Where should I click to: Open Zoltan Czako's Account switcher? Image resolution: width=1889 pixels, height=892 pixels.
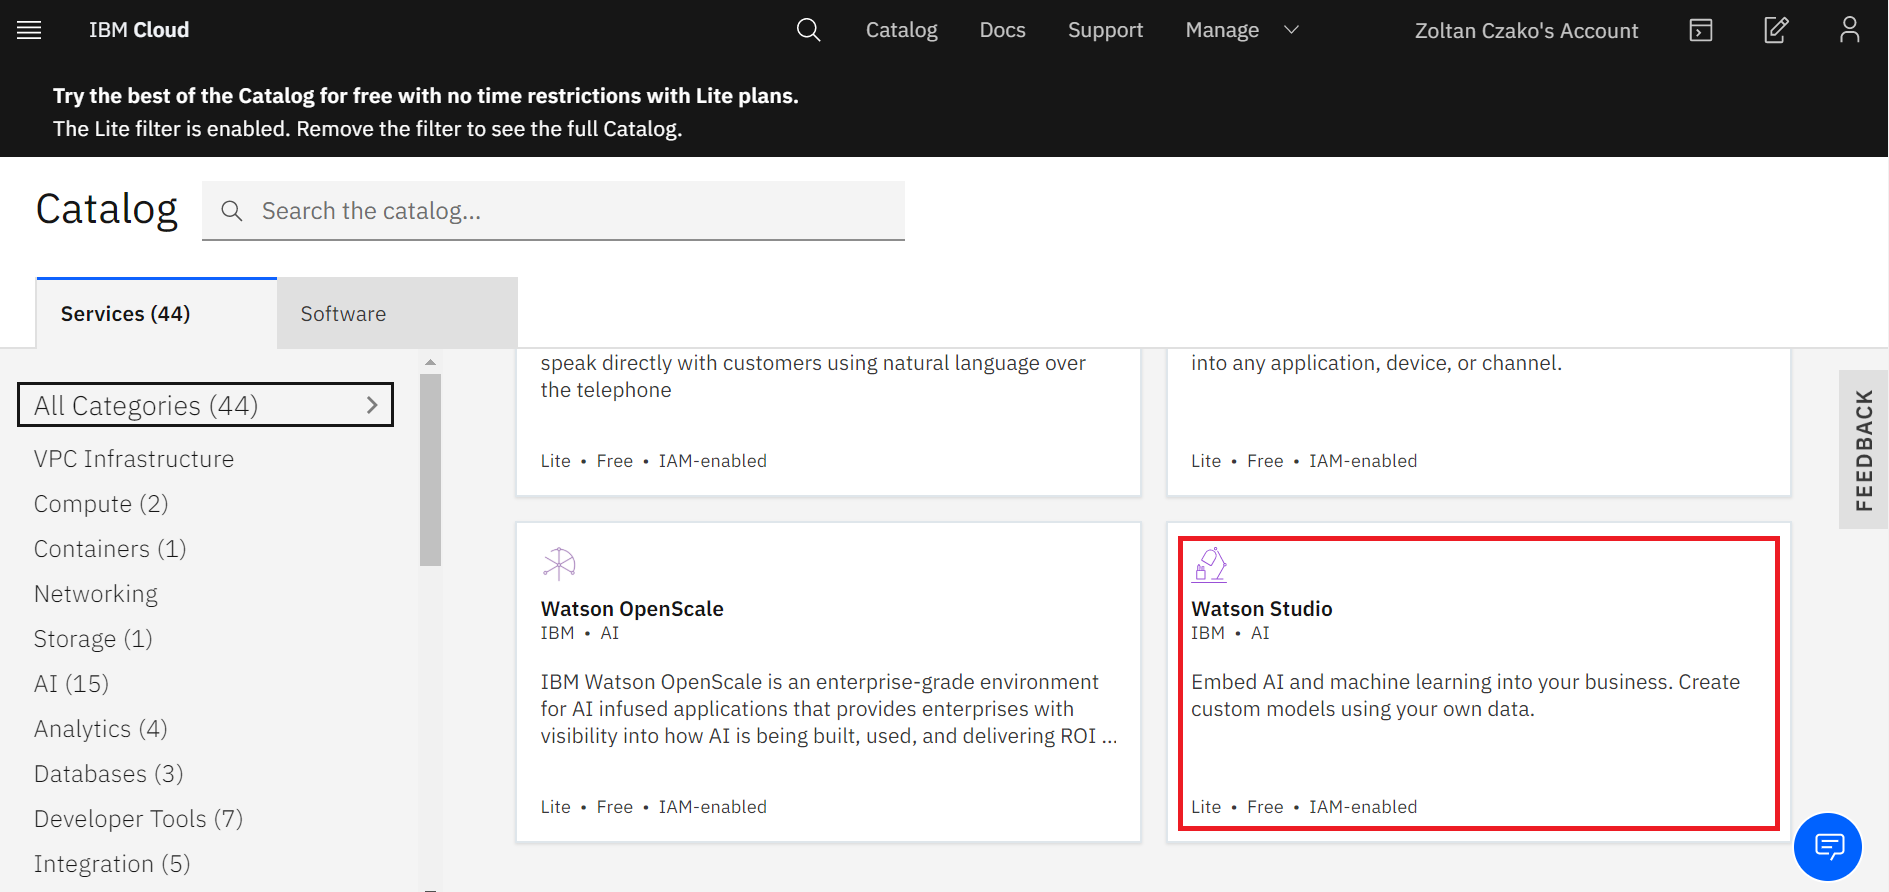coord(1526,31)
